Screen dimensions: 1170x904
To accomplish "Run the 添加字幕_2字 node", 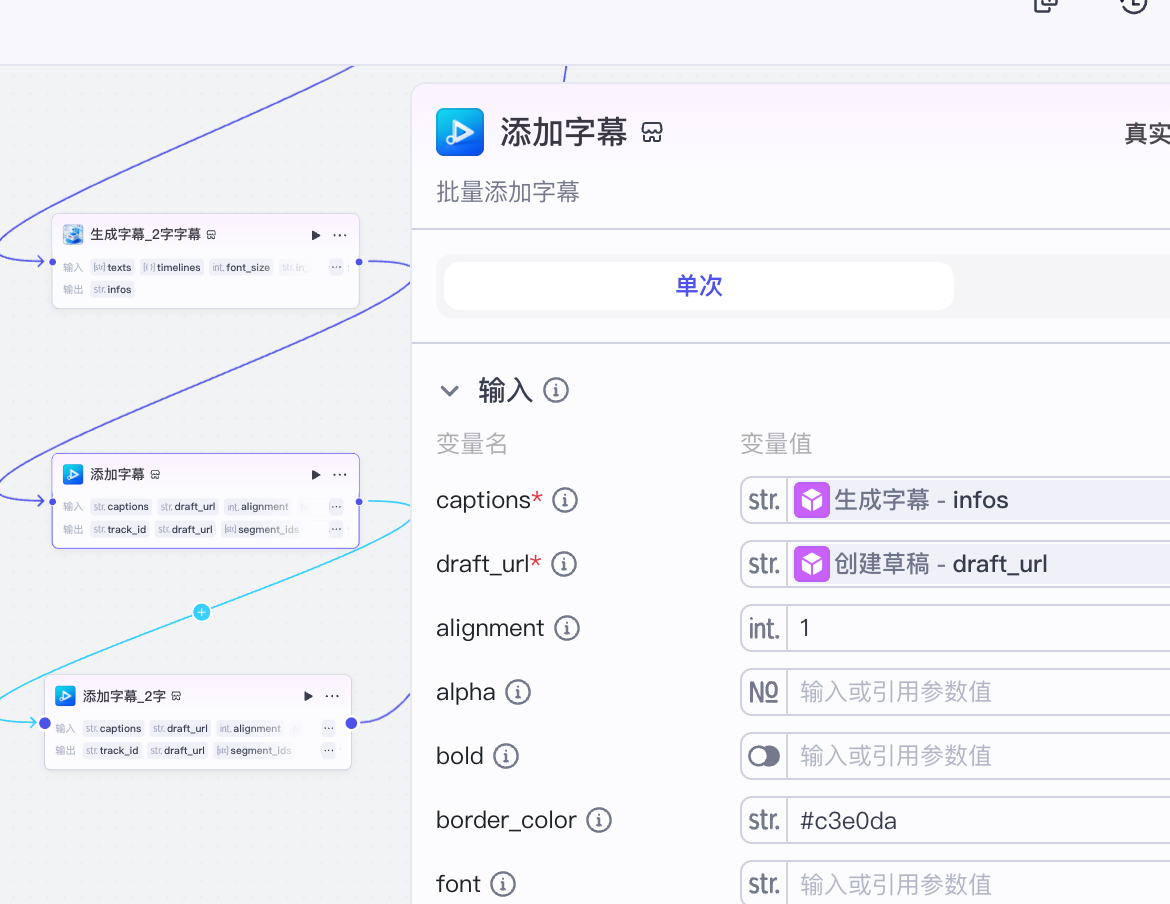I will click(308, 696).
